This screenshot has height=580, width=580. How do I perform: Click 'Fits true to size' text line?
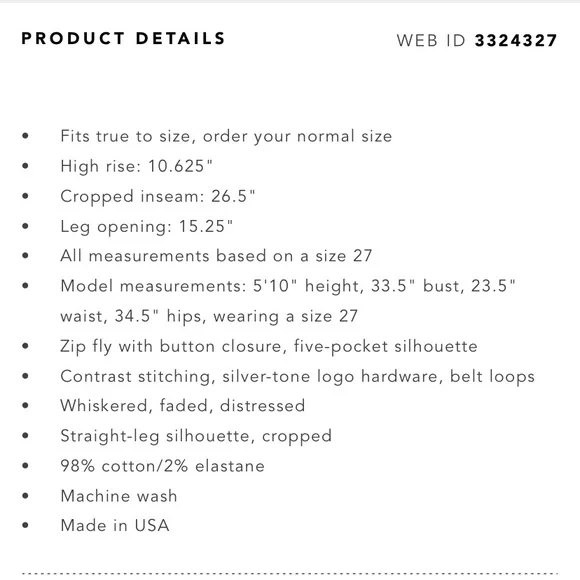pyautogui.click(x=226, y=136)
